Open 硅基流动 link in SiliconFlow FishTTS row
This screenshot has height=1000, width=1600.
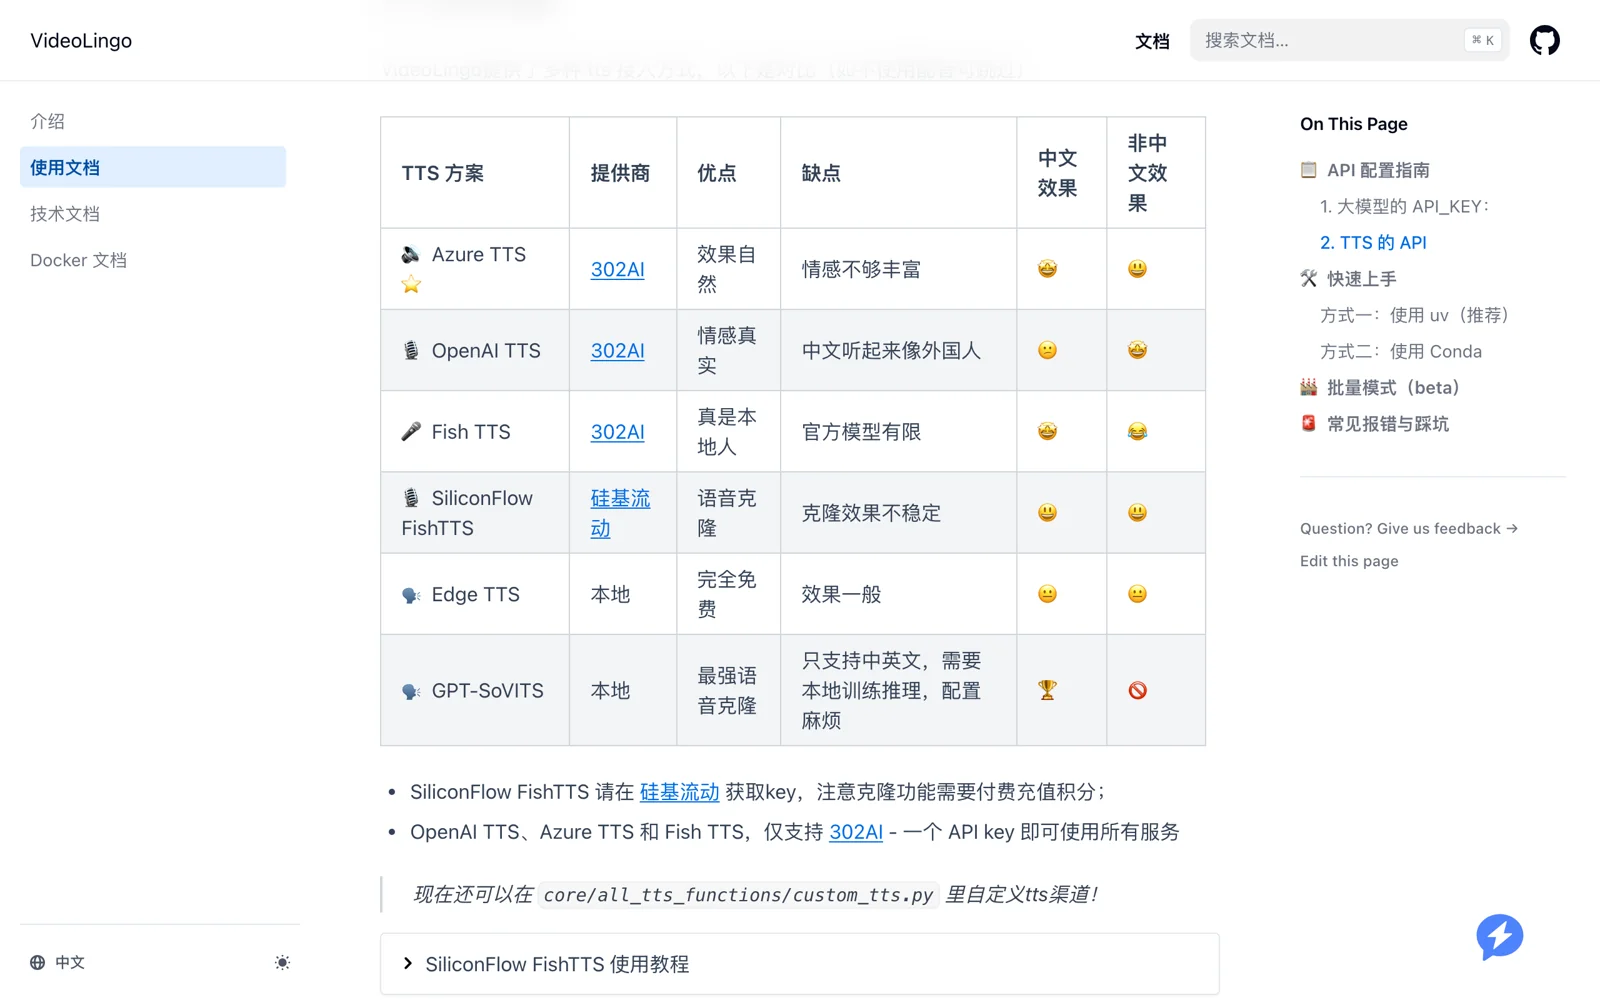pyautogui.click(x=620, y=513)
